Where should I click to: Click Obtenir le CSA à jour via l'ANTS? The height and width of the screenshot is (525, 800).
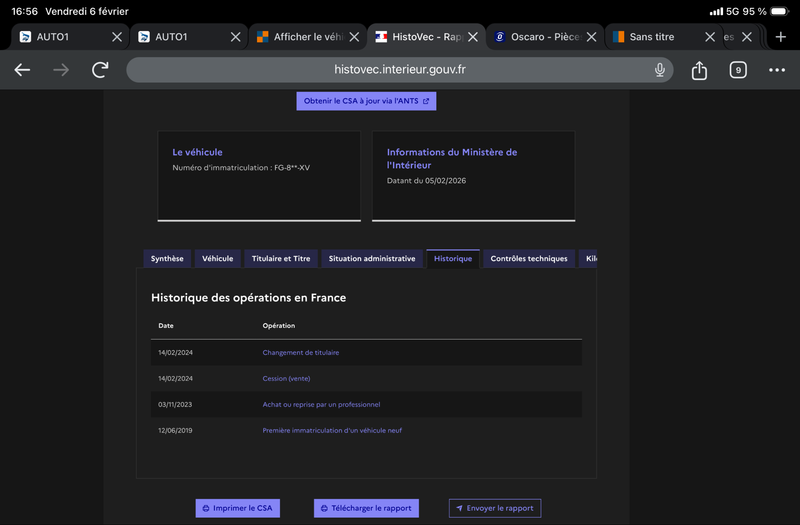coord(366,101)
